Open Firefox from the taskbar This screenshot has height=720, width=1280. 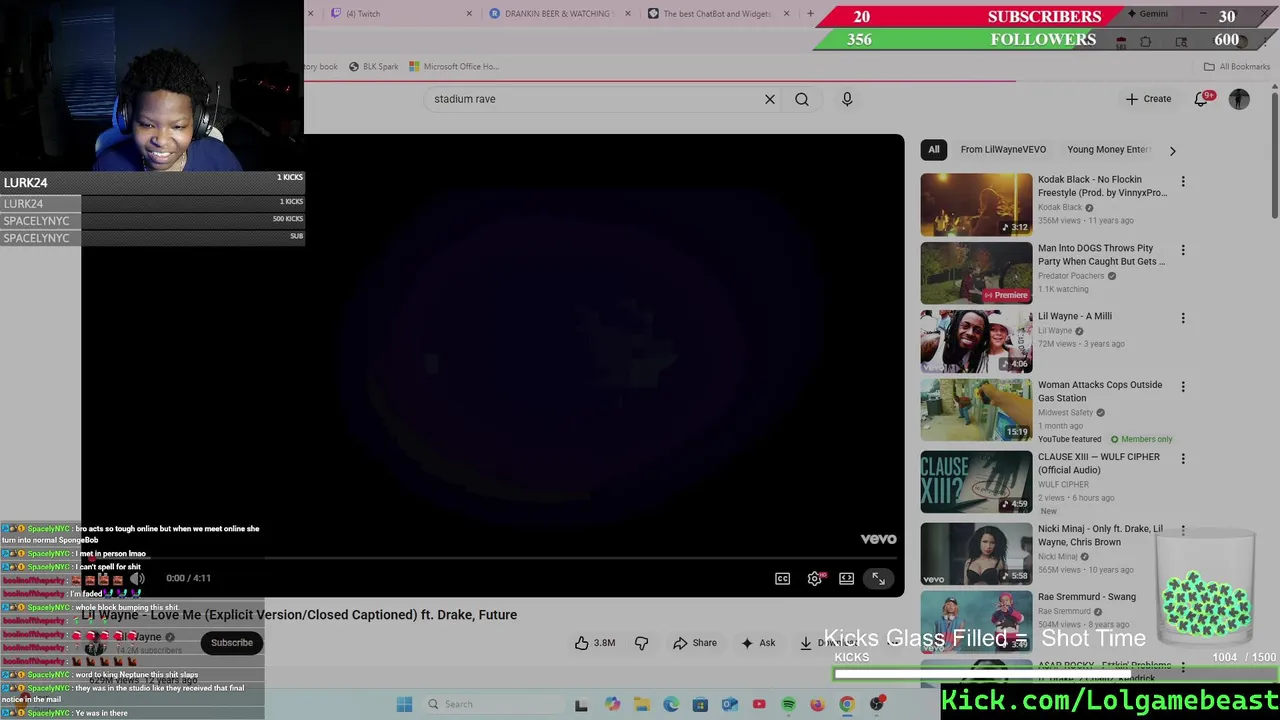[817, 704]
